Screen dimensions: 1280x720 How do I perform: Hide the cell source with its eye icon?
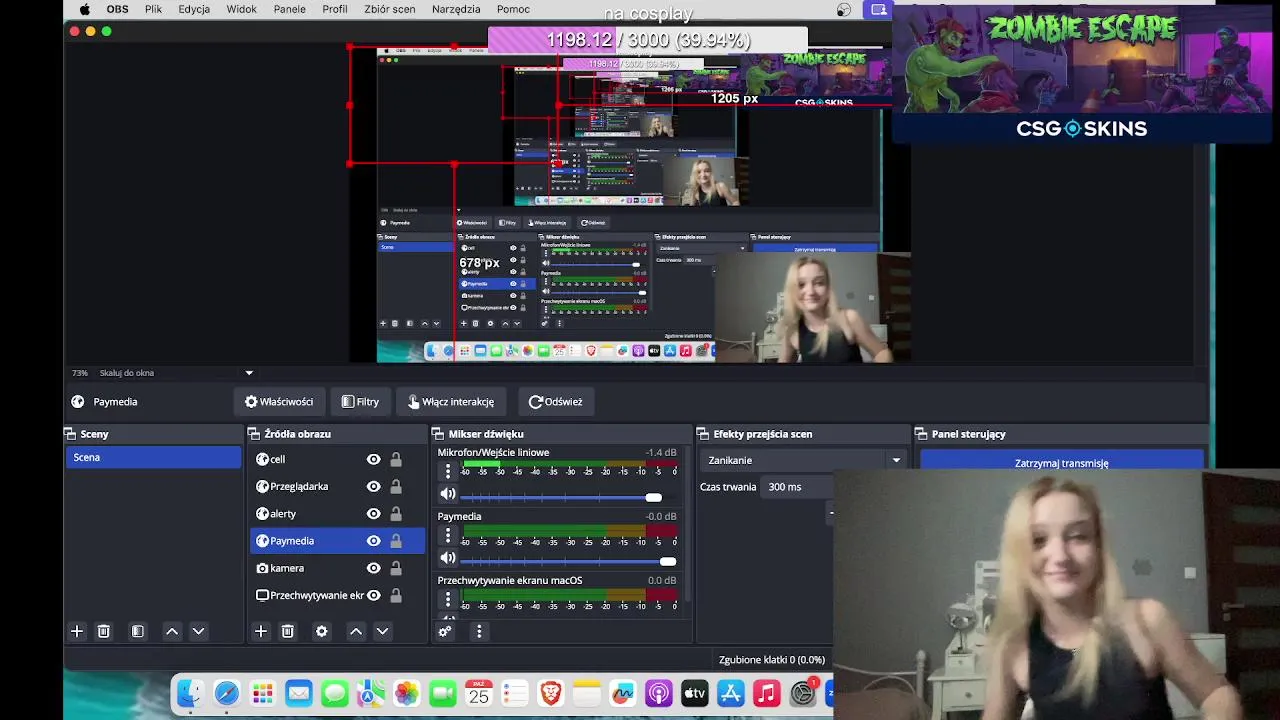373,459
